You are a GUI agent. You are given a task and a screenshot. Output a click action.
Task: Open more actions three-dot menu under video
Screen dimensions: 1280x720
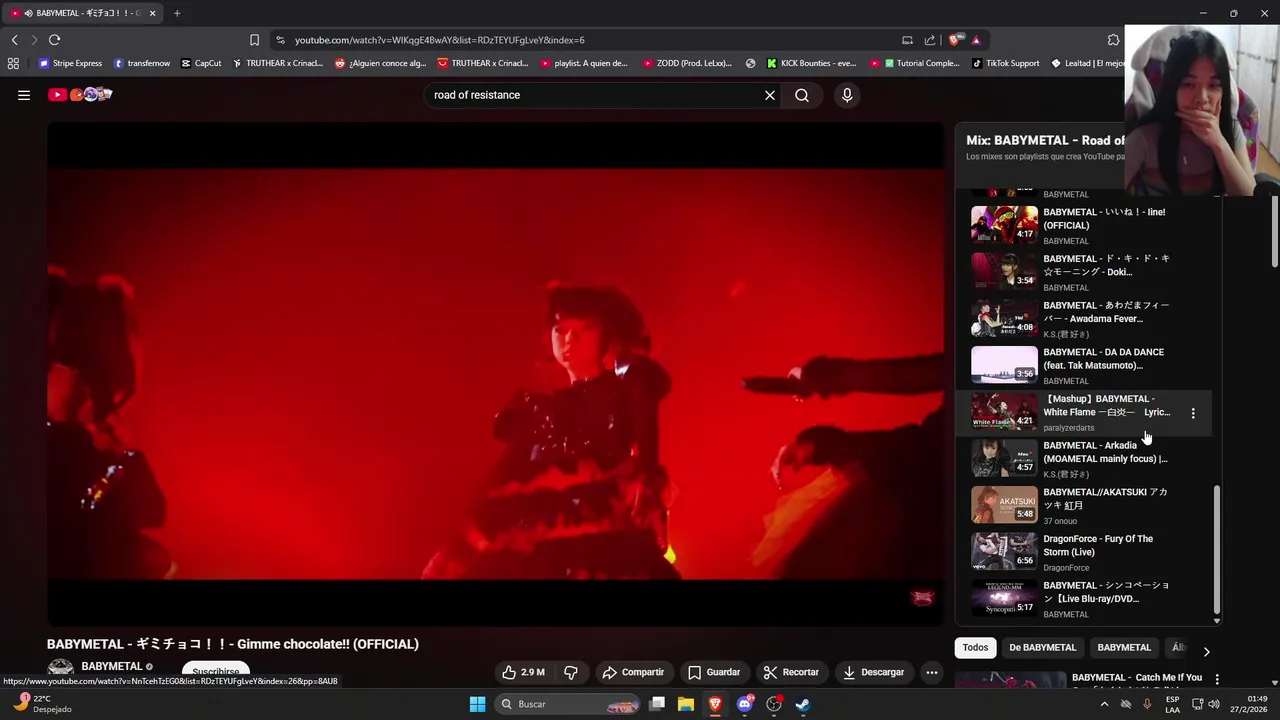(x=932, y=672)
